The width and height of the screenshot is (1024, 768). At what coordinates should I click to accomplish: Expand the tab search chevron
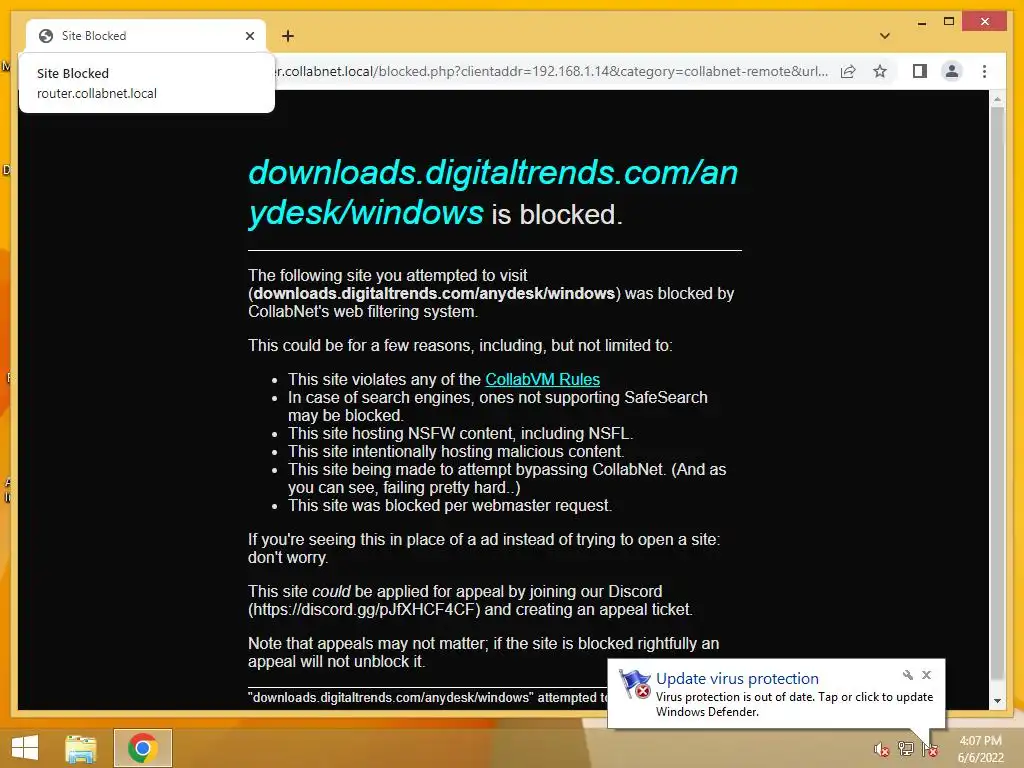885,36
